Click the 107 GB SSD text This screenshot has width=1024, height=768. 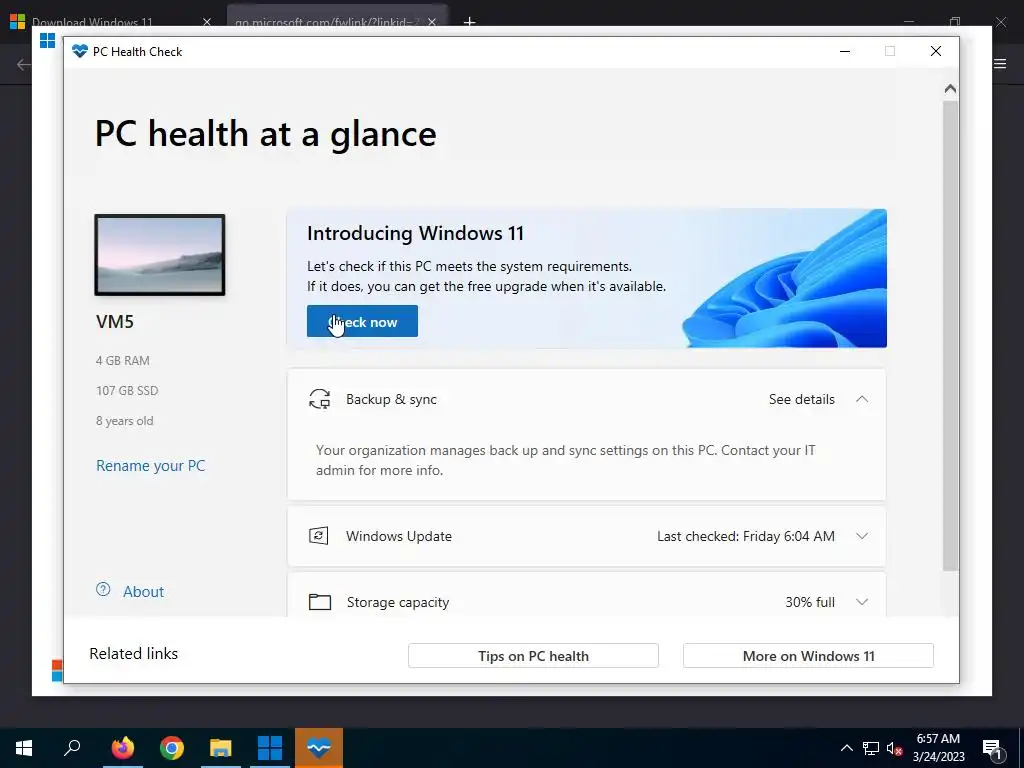coord(127,391)
